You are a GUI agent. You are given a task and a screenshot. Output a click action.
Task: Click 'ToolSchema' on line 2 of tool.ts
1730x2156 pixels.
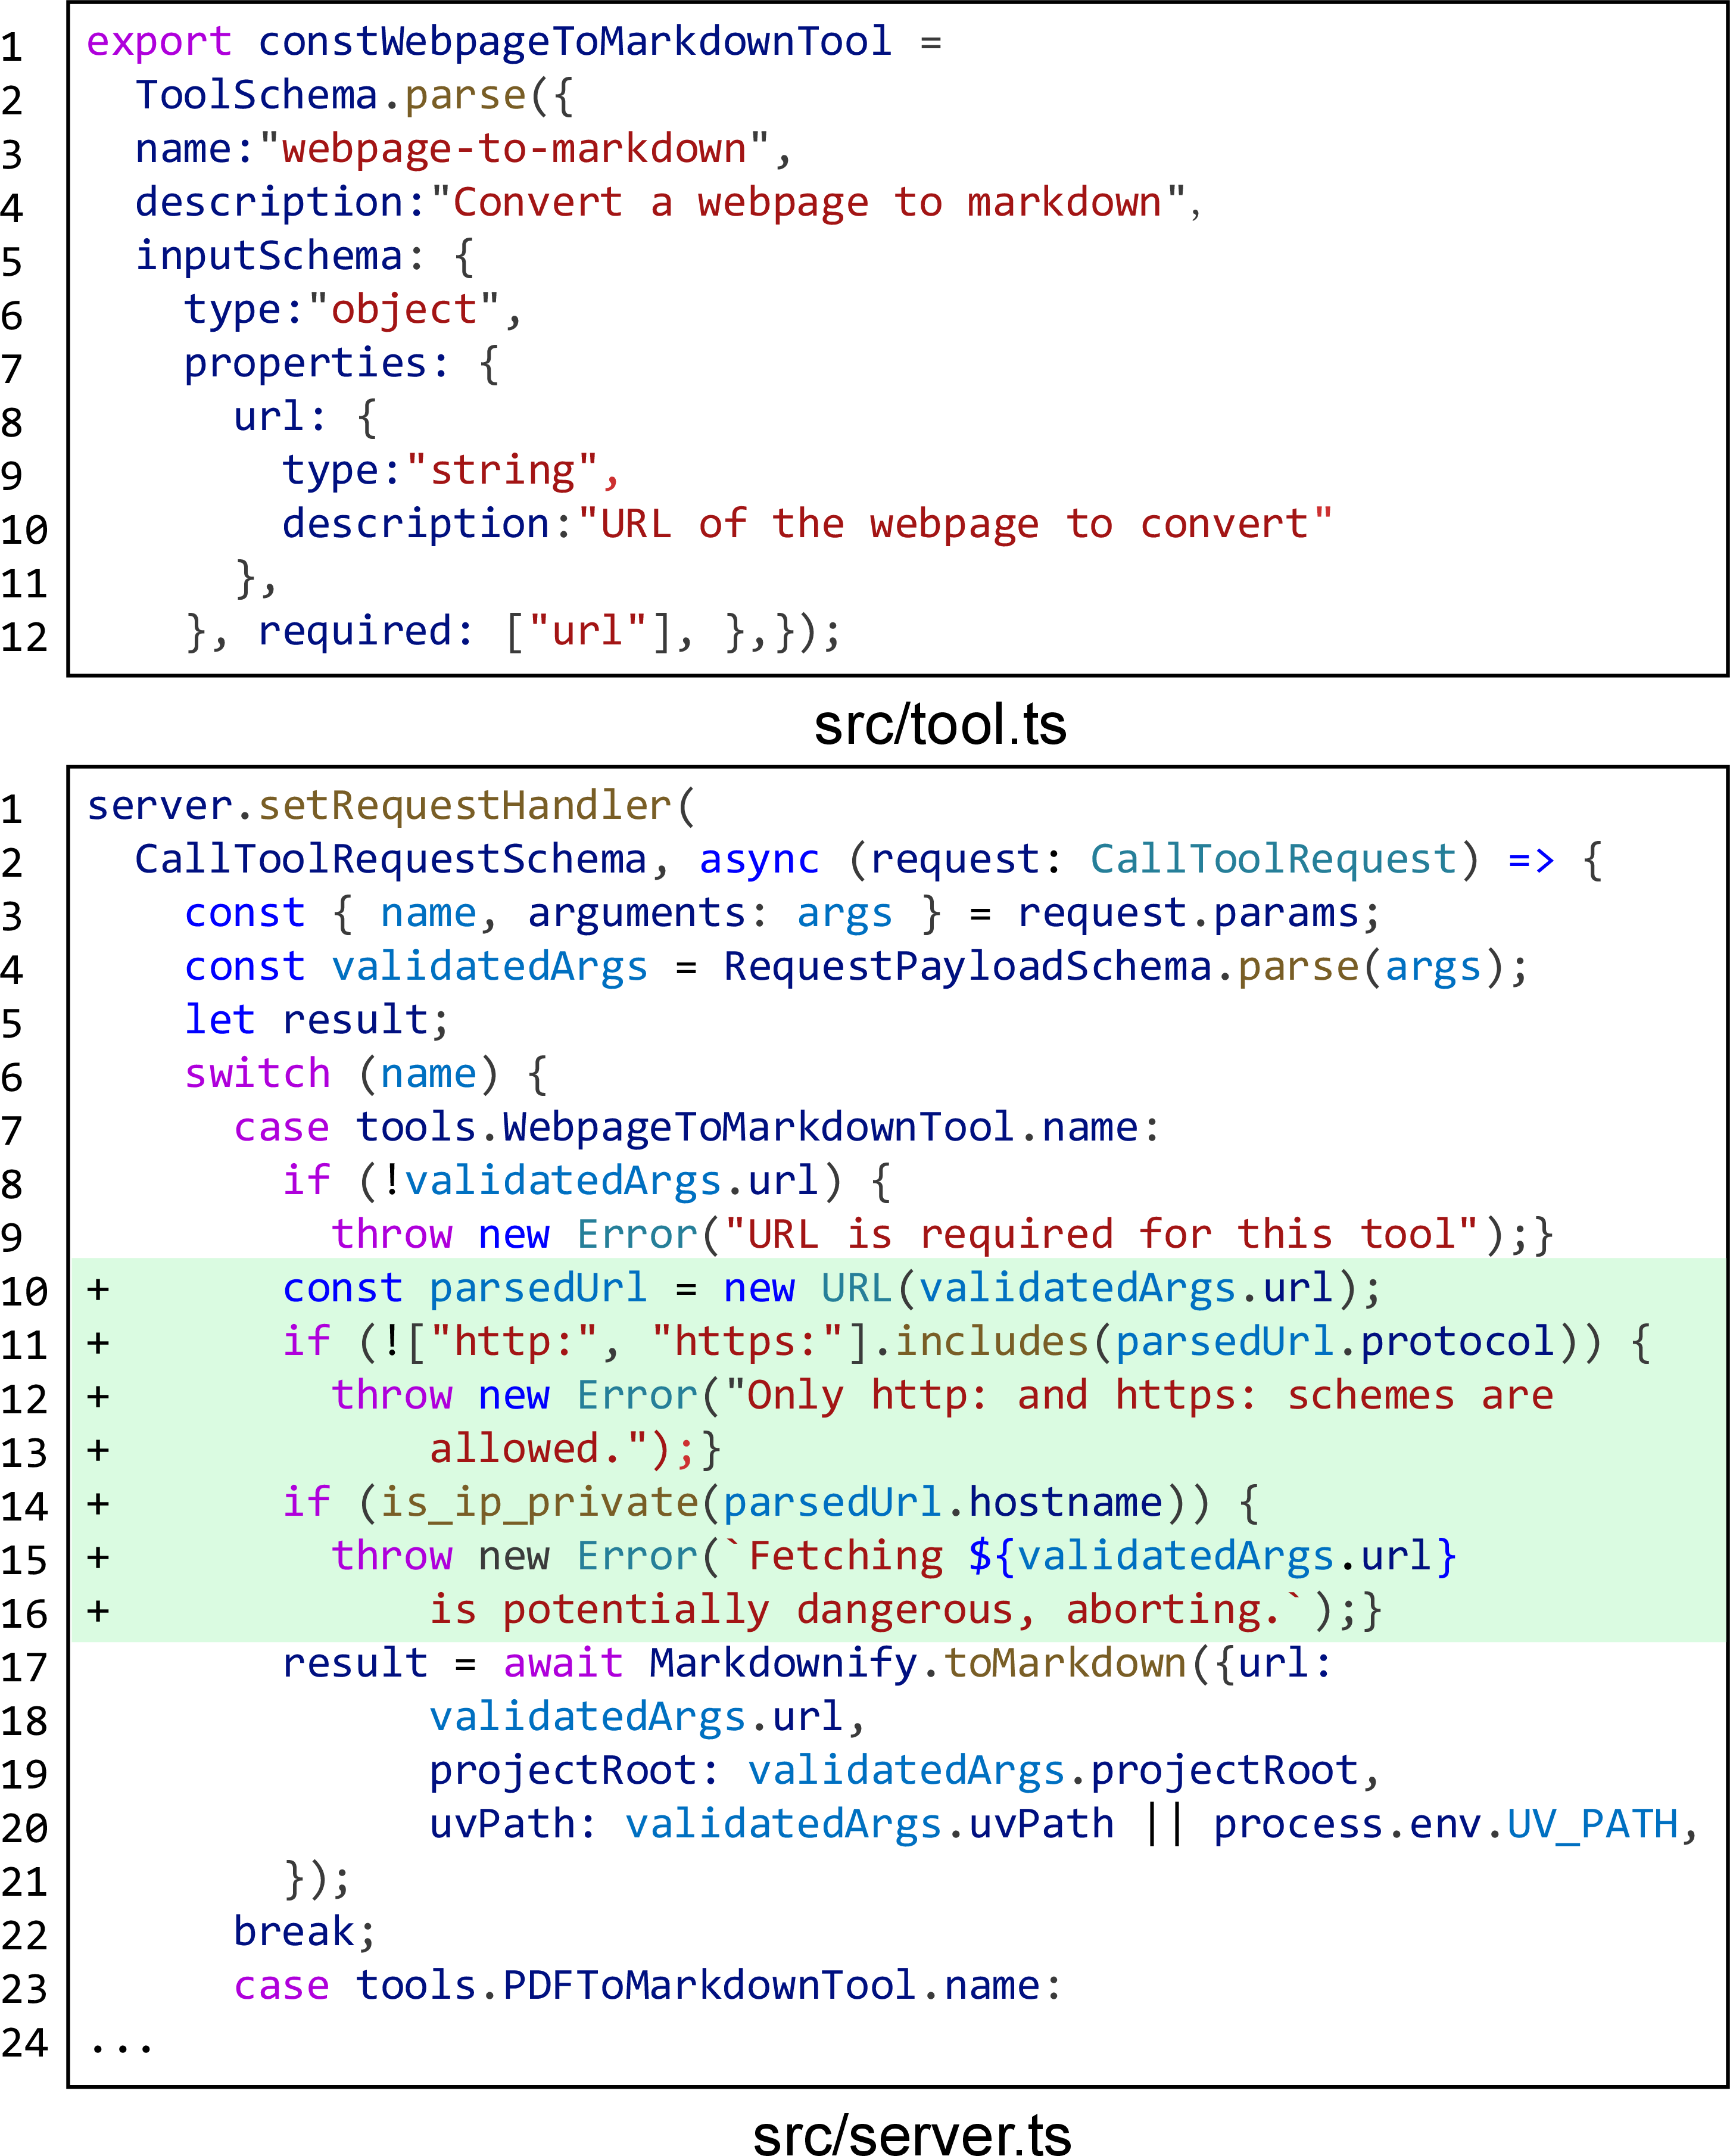(x=256, y=95)
